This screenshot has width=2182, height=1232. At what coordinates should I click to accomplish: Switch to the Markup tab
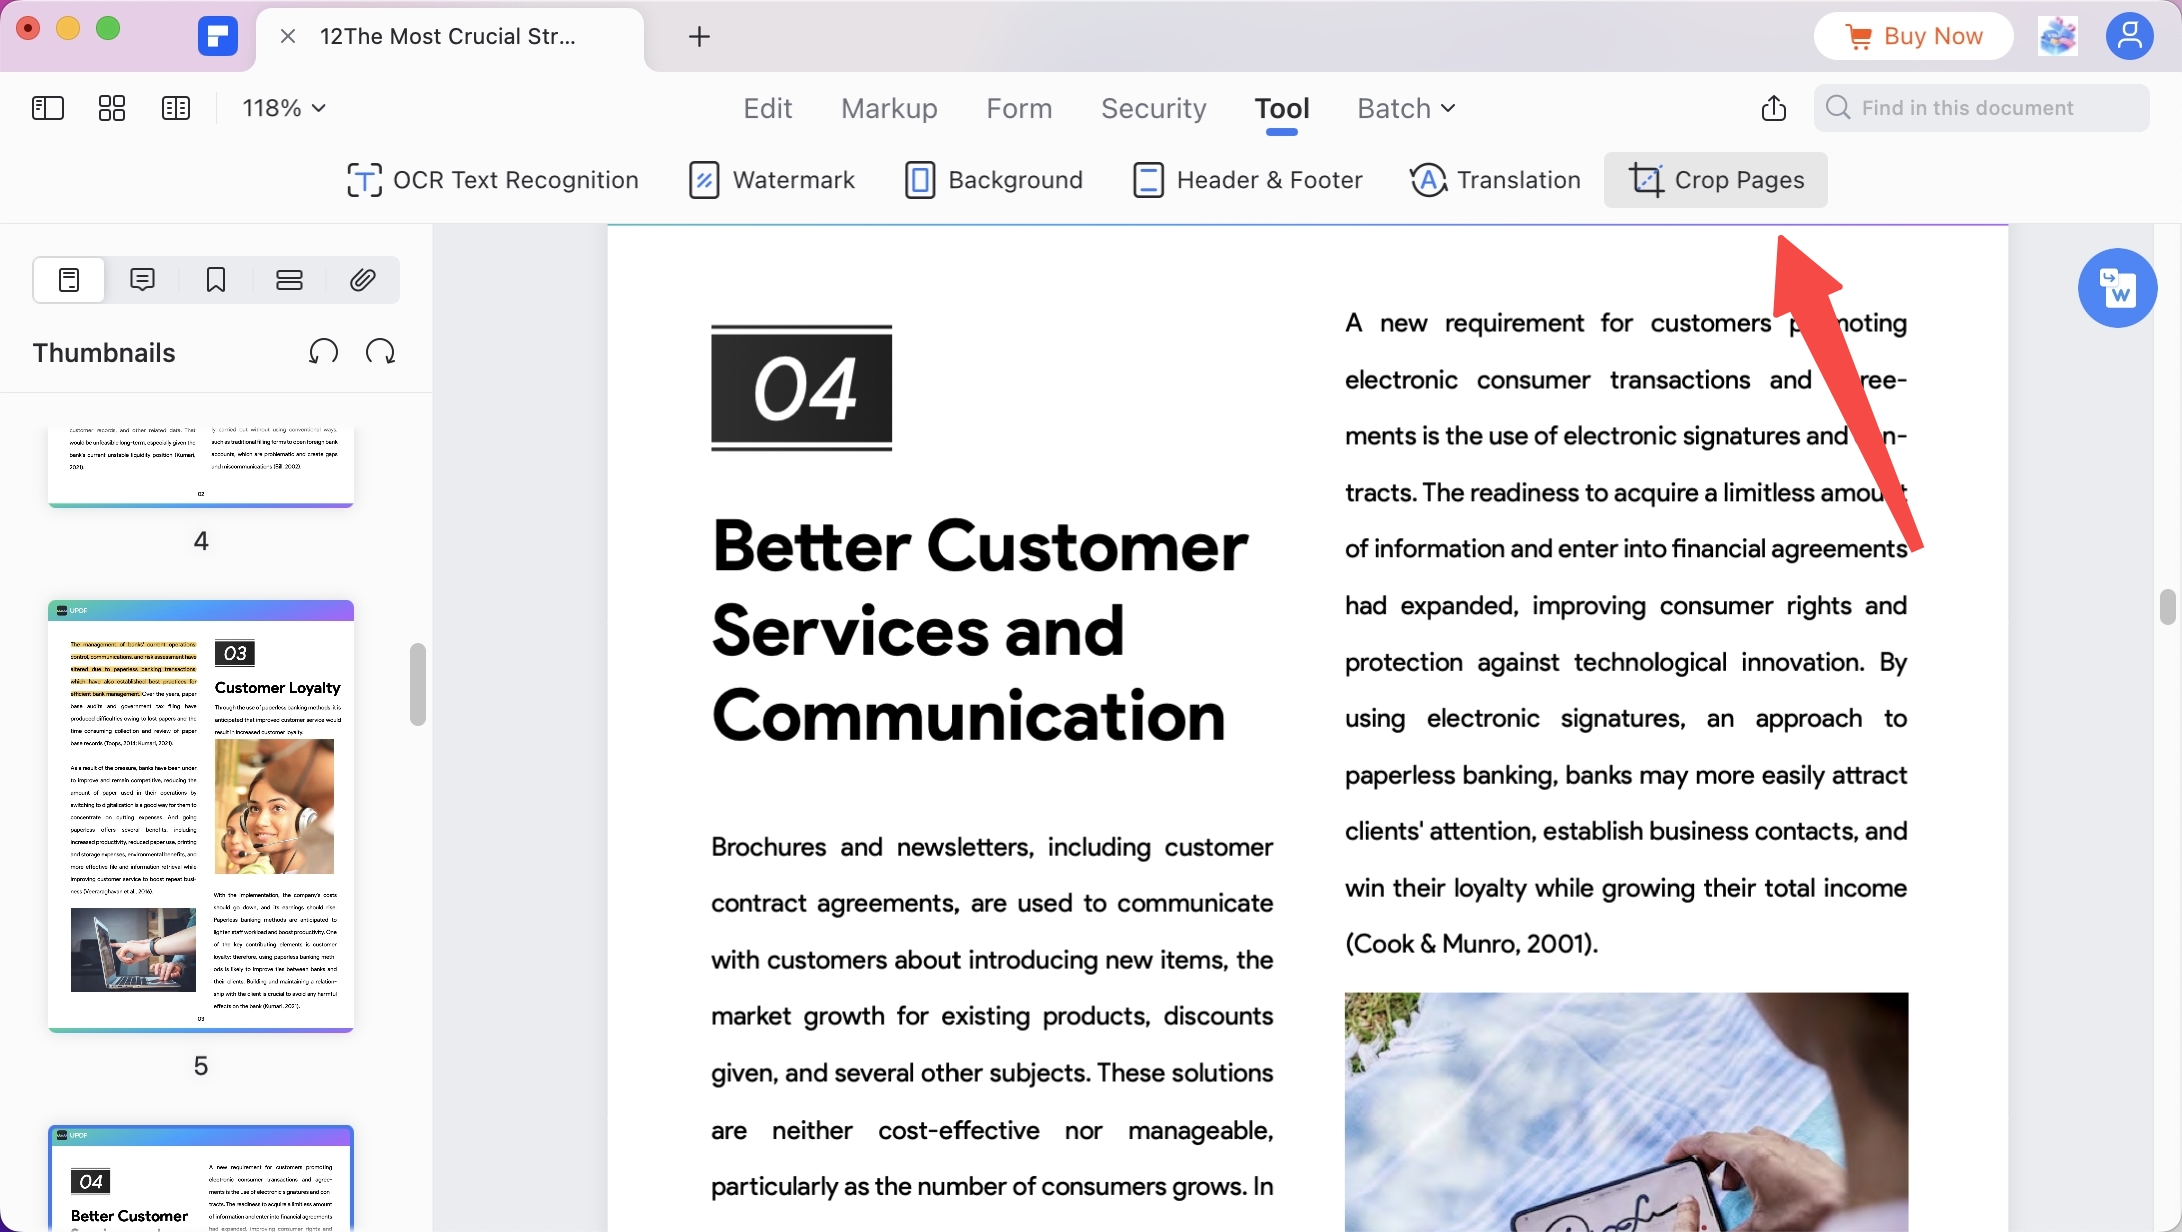point(889,108)
